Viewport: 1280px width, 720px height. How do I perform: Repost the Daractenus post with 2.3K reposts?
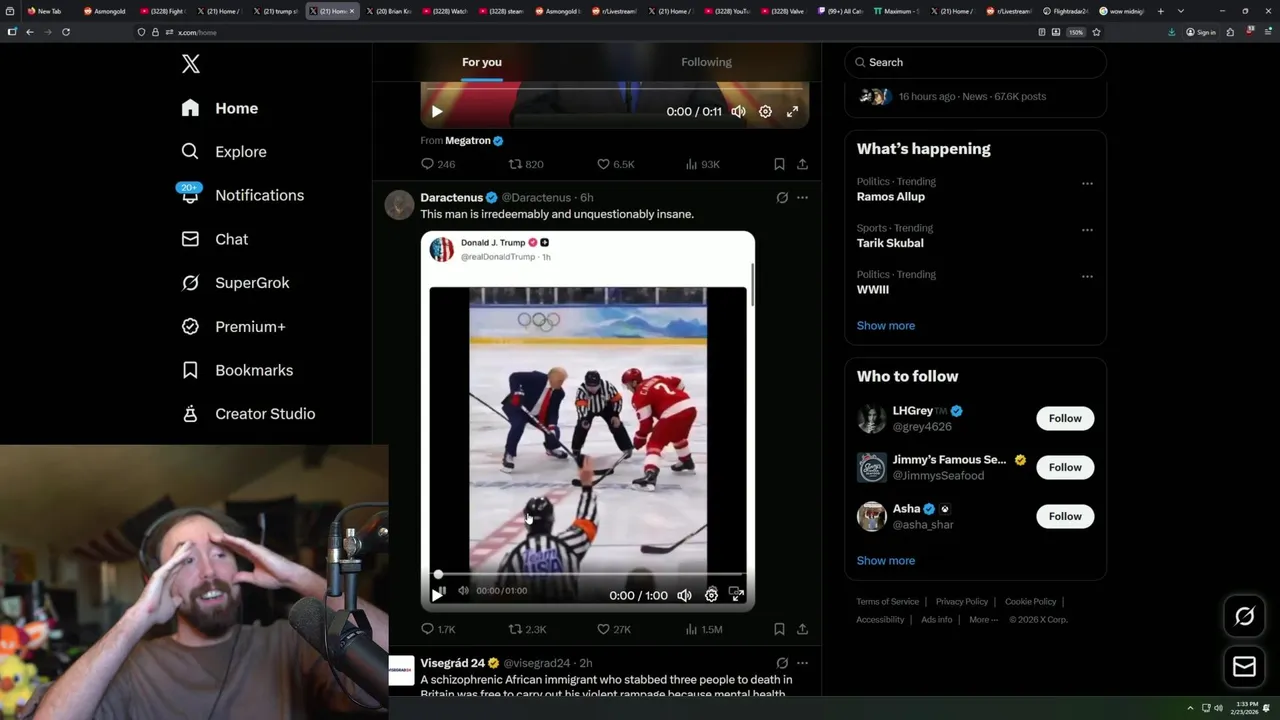tap(527, 629)
